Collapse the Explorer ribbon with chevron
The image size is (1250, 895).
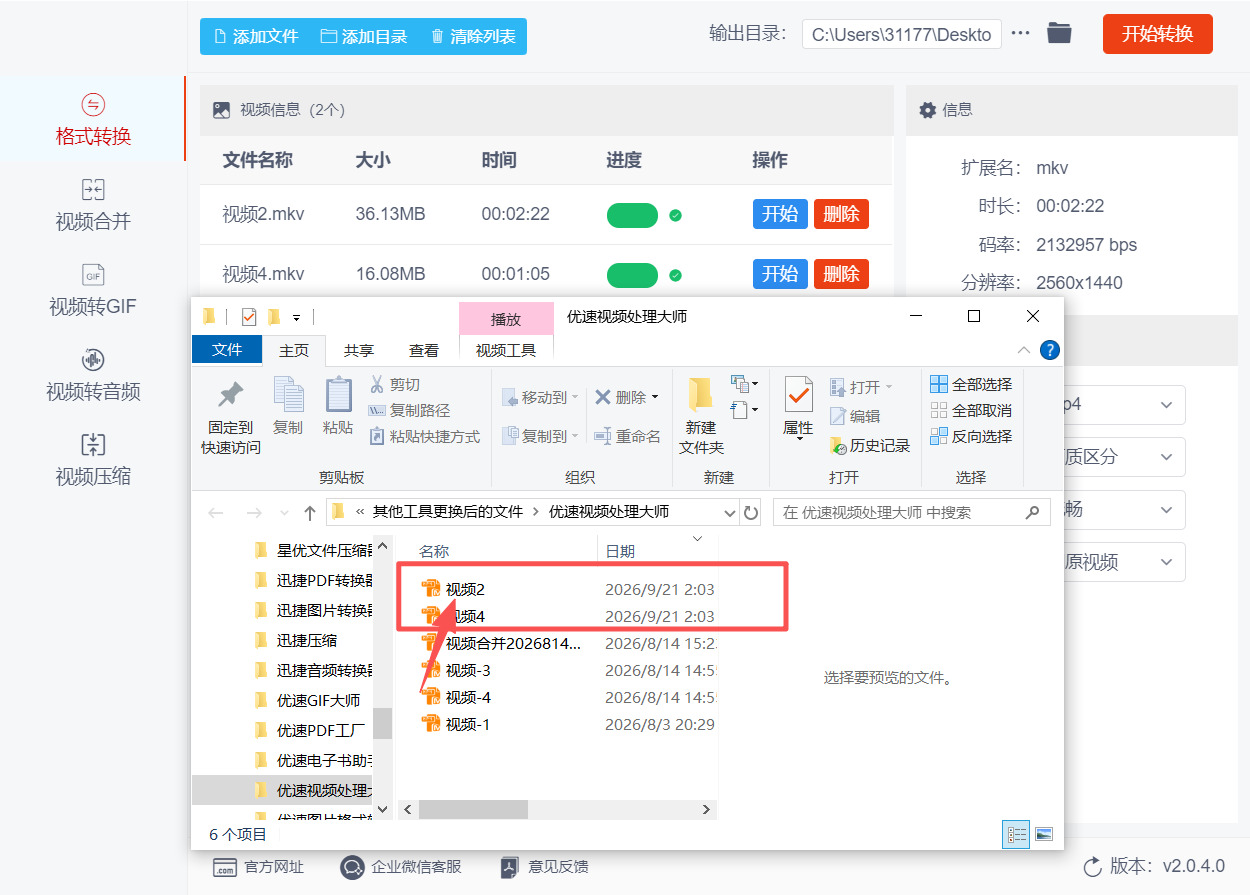click(1024, 350)
